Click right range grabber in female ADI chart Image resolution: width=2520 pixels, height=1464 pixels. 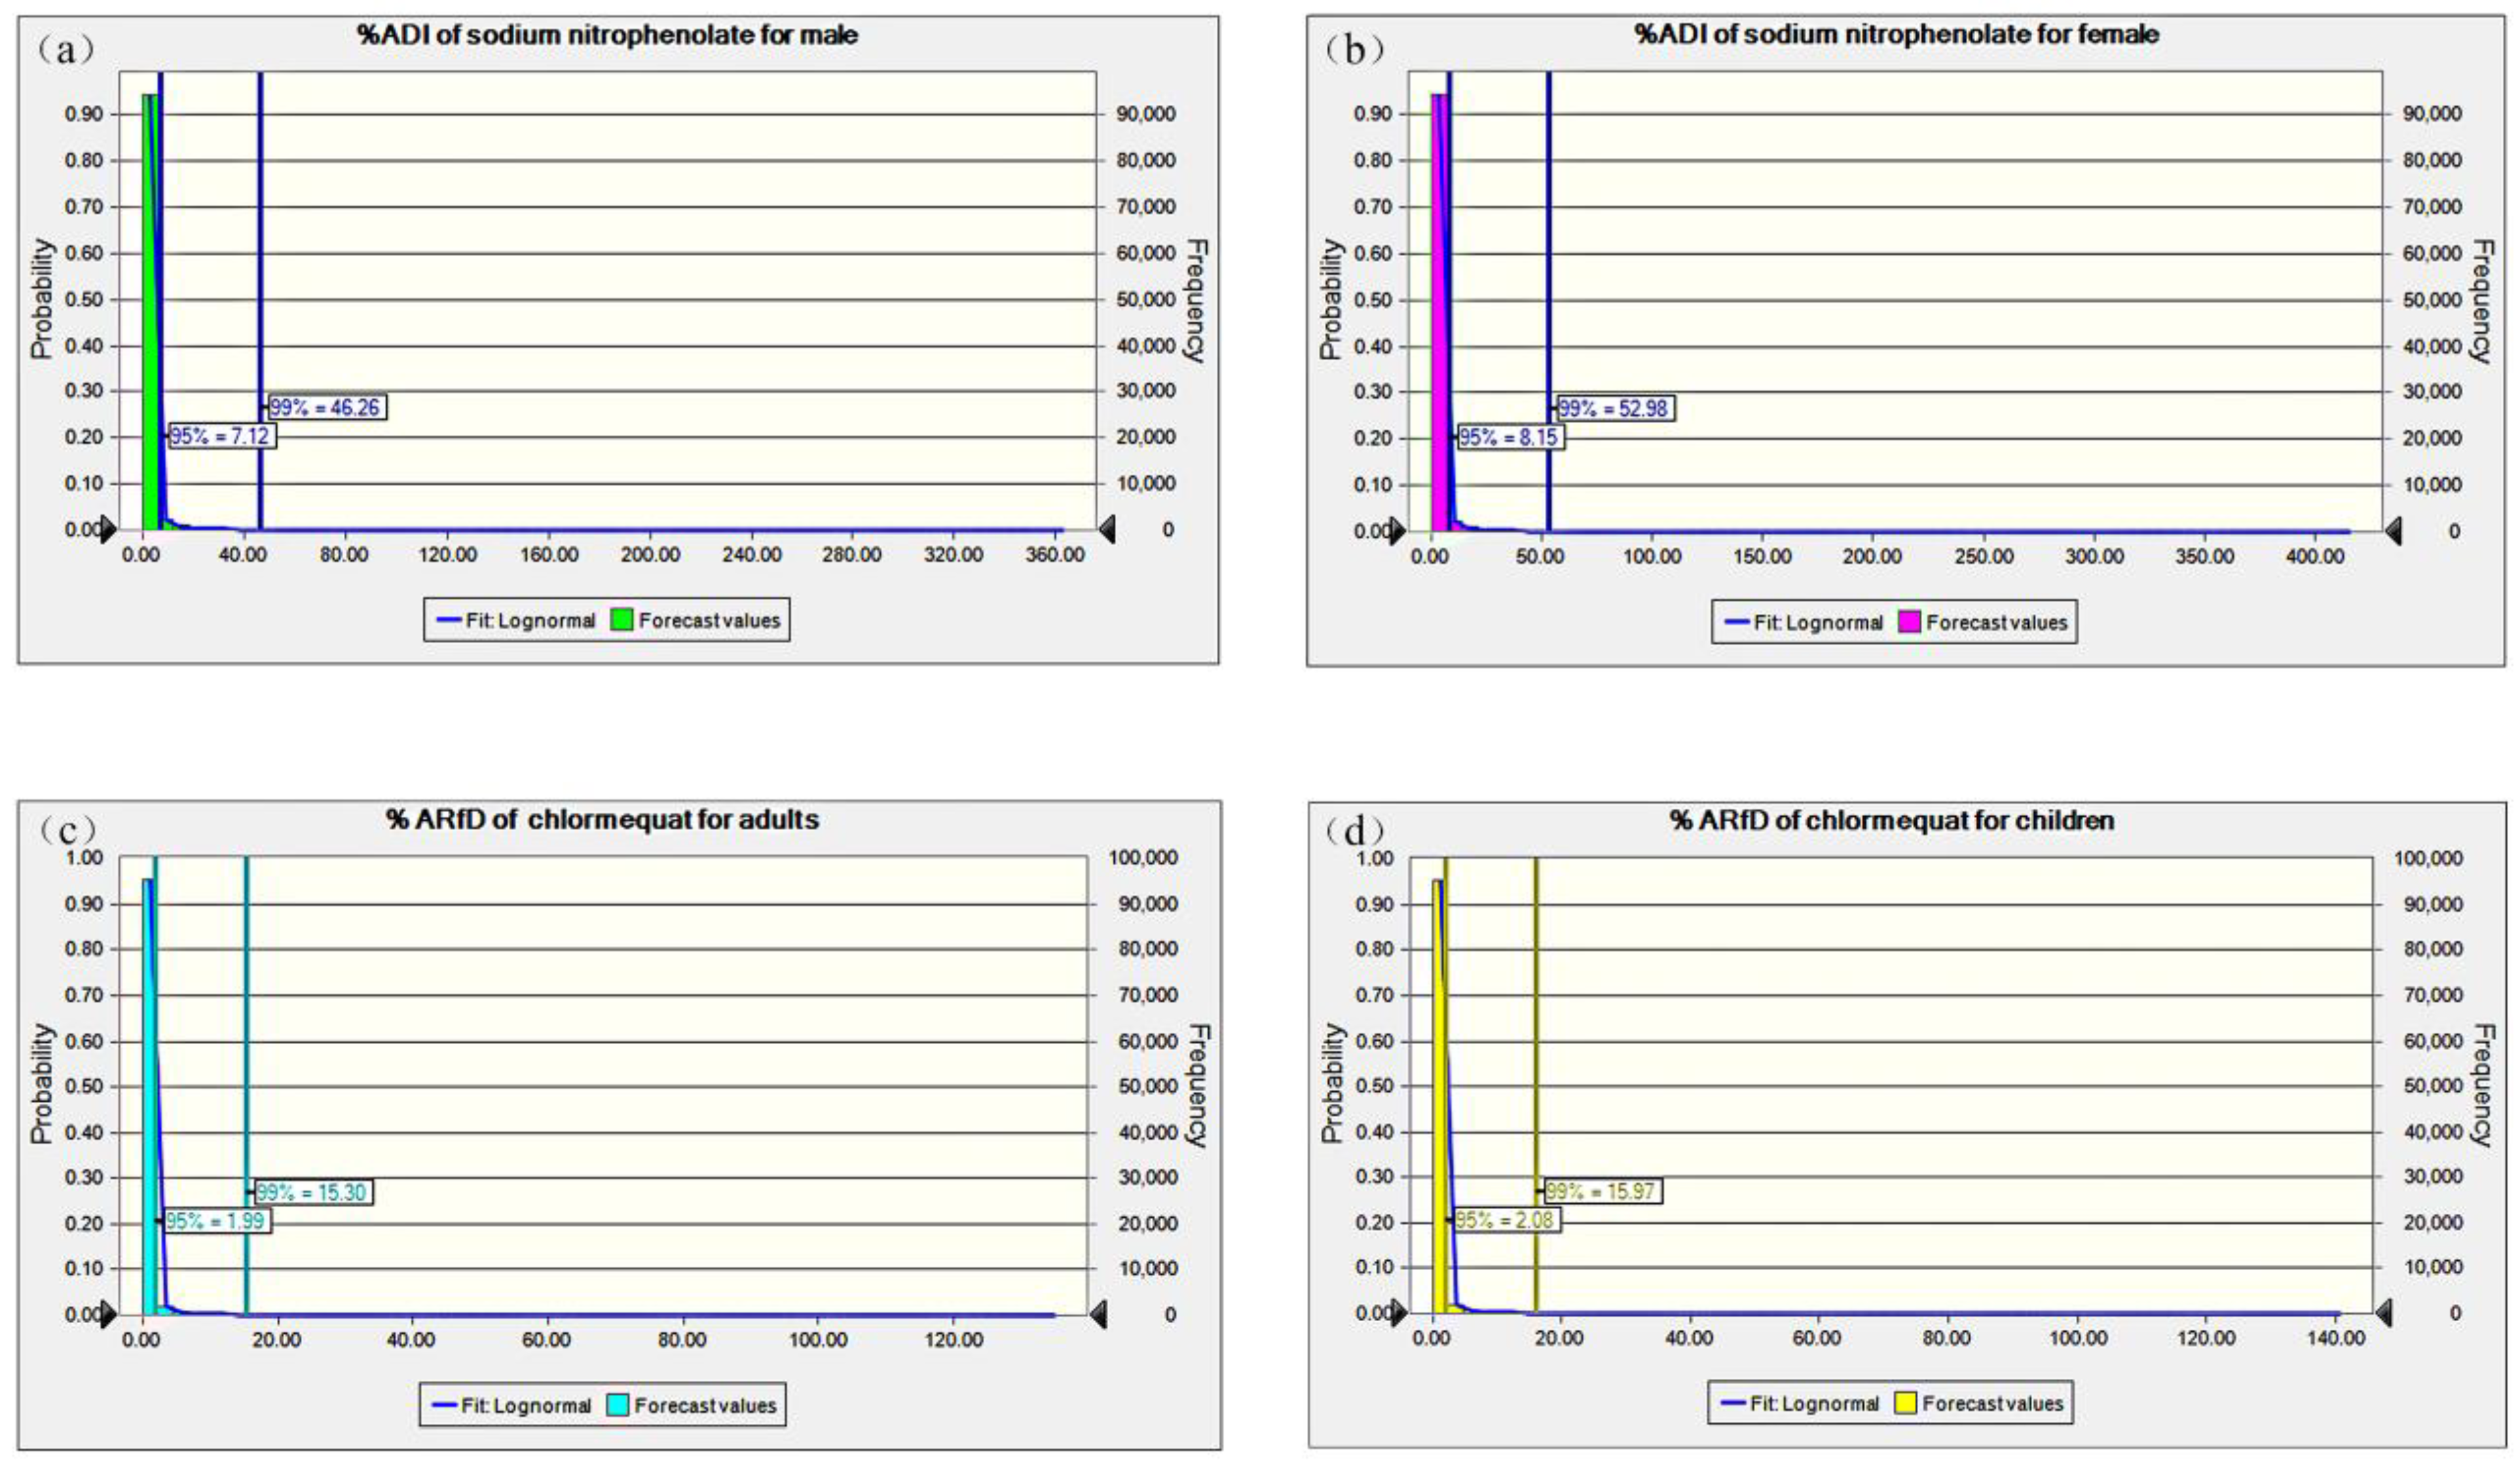(2393, 531)
